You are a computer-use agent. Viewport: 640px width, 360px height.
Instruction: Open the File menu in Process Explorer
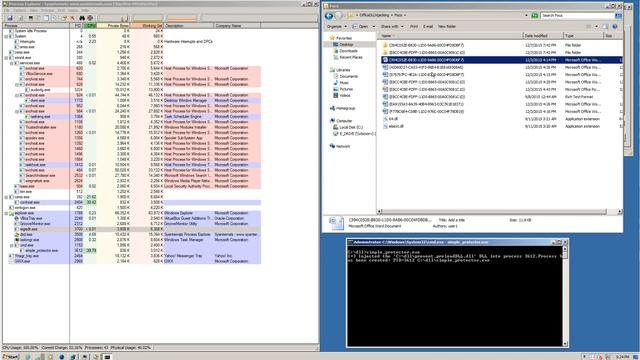click(x=7, y=10)
